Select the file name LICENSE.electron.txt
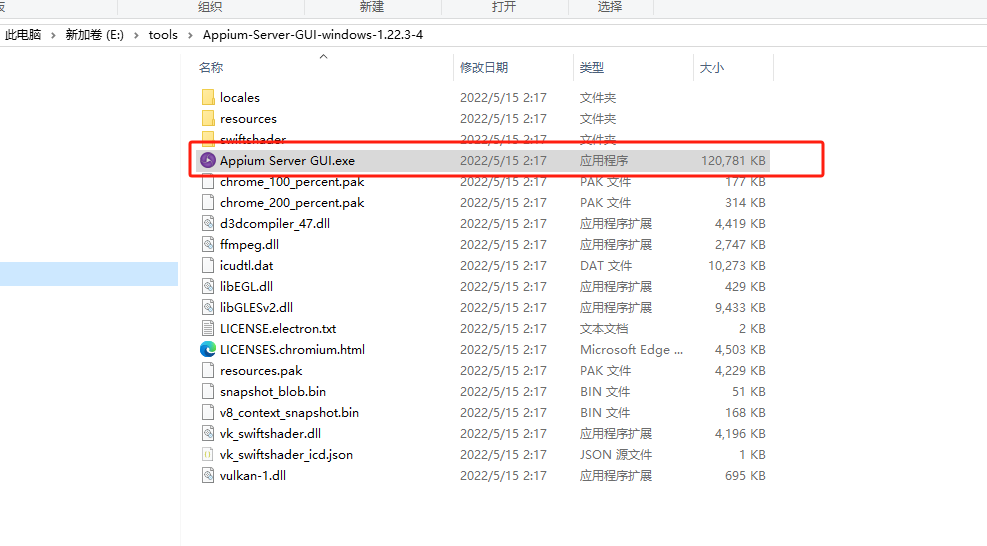Image resolution: width=987 pixels, height=546 pixels. pyautogui.click(x=278, y=329)
